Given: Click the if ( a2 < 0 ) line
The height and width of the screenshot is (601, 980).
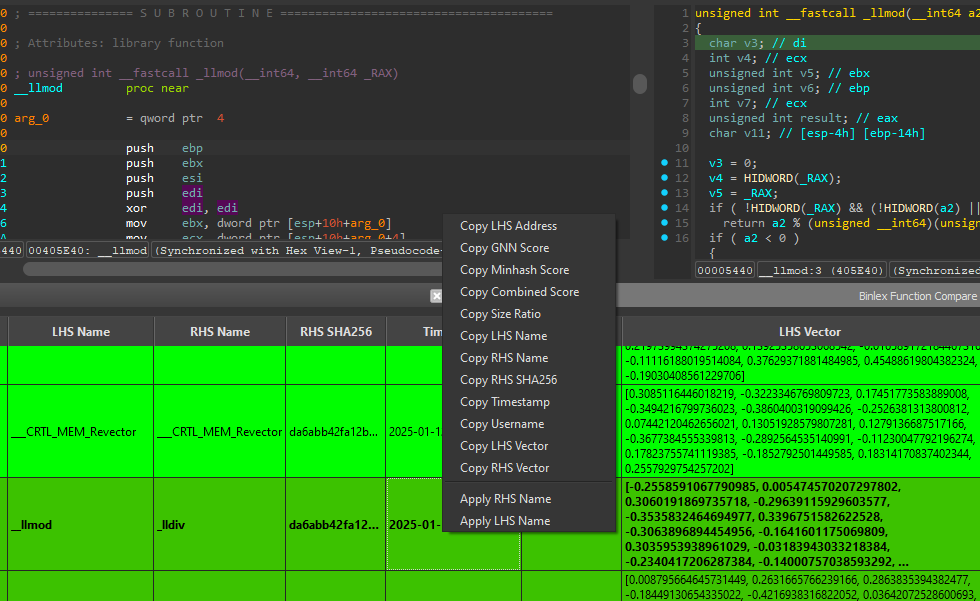Looking at the screenshot, I should coord(754,238).
